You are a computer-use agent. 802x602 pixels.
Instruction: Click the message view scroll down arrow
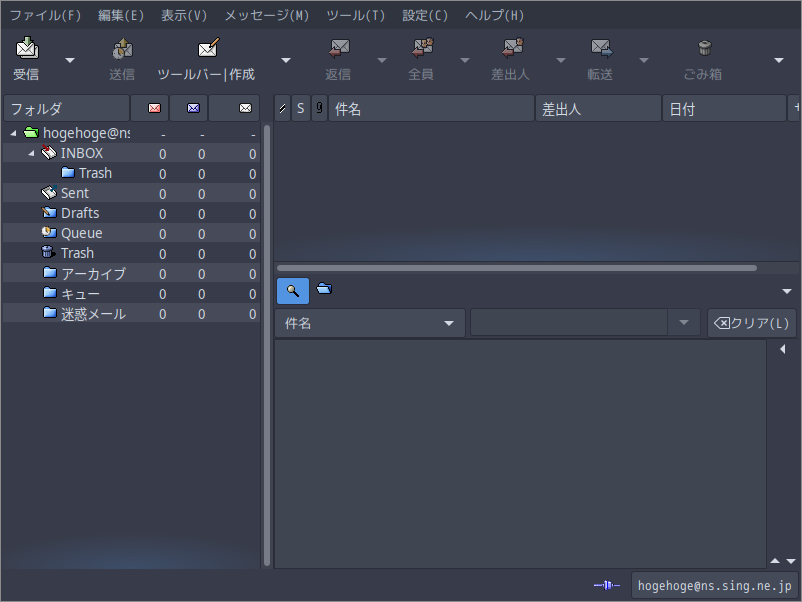tap(791, 561)
